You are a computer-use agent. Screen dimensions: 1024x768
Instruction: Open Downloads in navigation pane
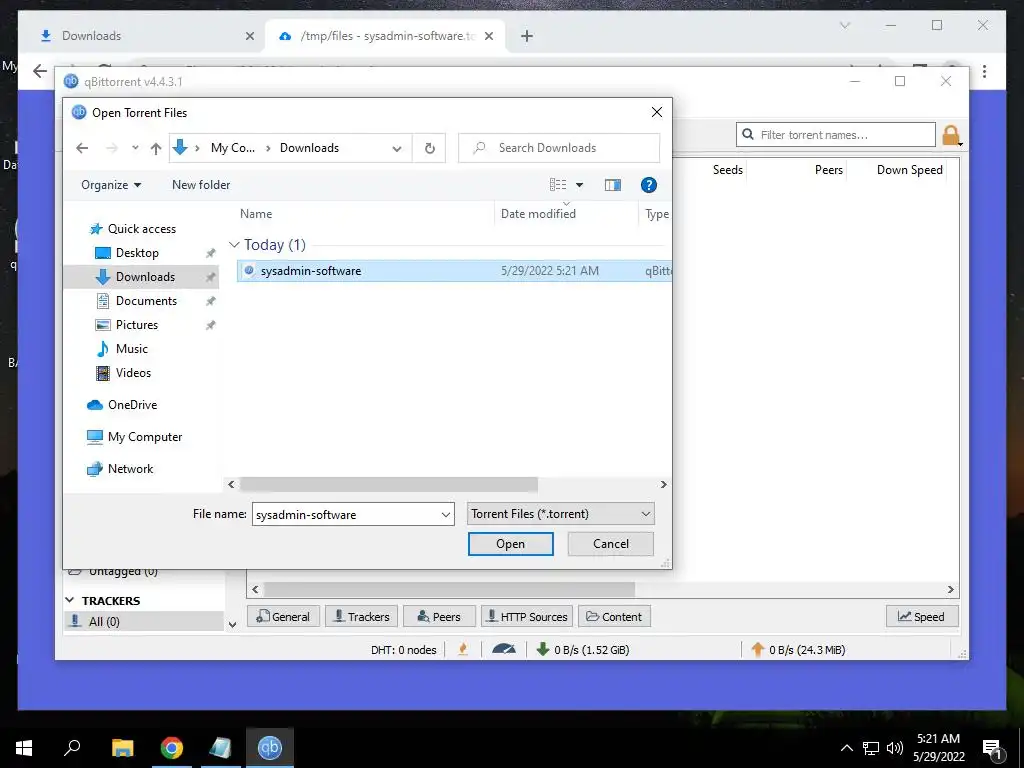145,277
